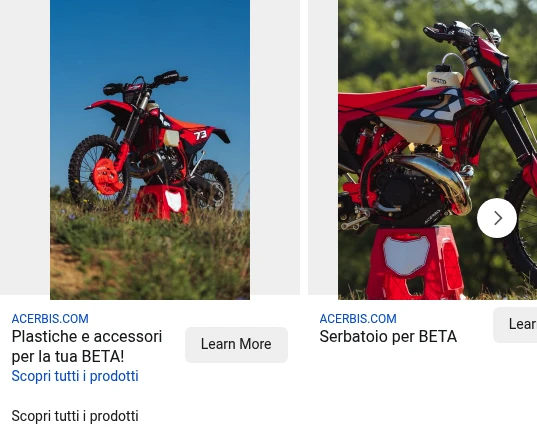
Task: Select the Serbatoio per BETA headline
Action: pos(388,337)
